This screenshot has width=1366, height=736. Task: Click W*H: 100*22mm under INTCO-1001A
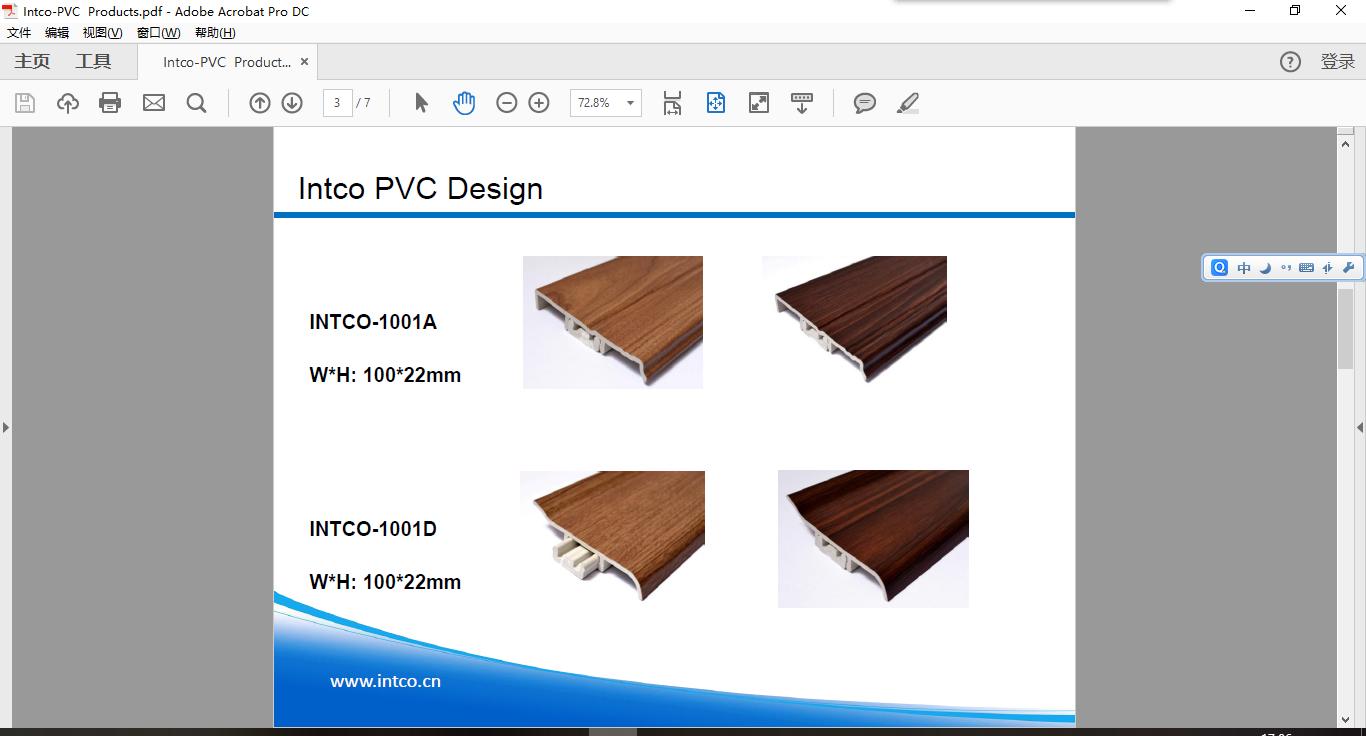[x=385, y=376]
